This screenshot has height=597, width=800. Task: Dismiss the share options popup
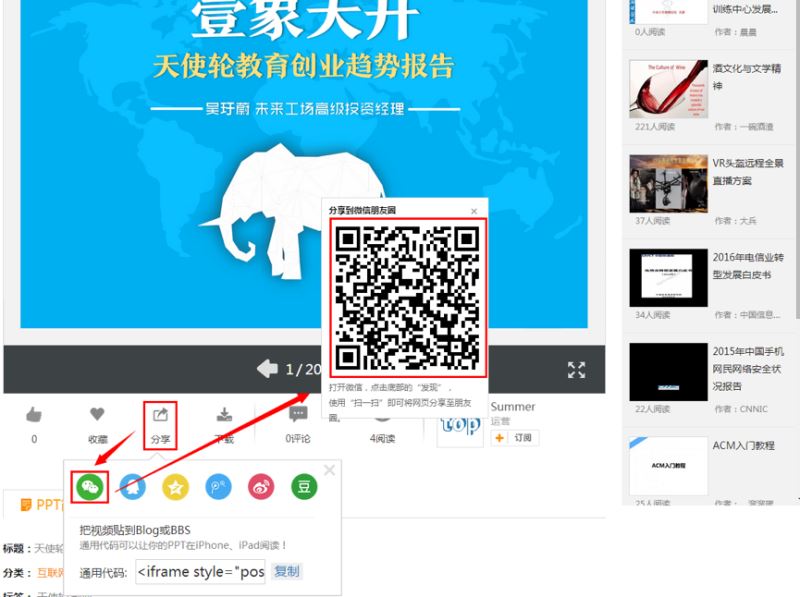(x=329, y=470)
